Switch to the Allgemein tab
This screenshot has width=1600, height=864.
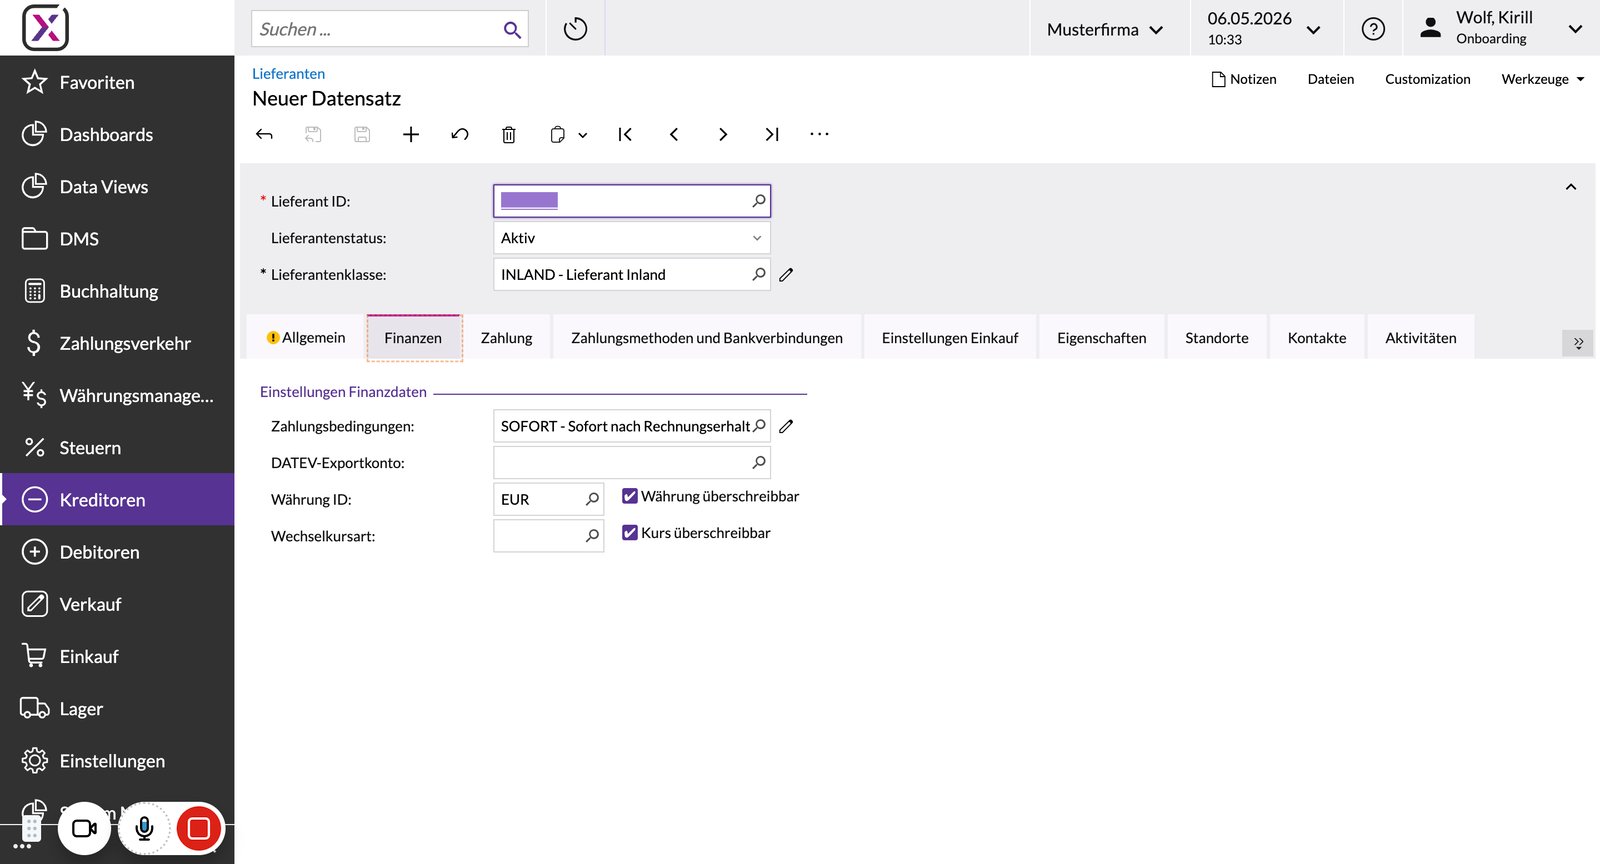click(306, 338)
